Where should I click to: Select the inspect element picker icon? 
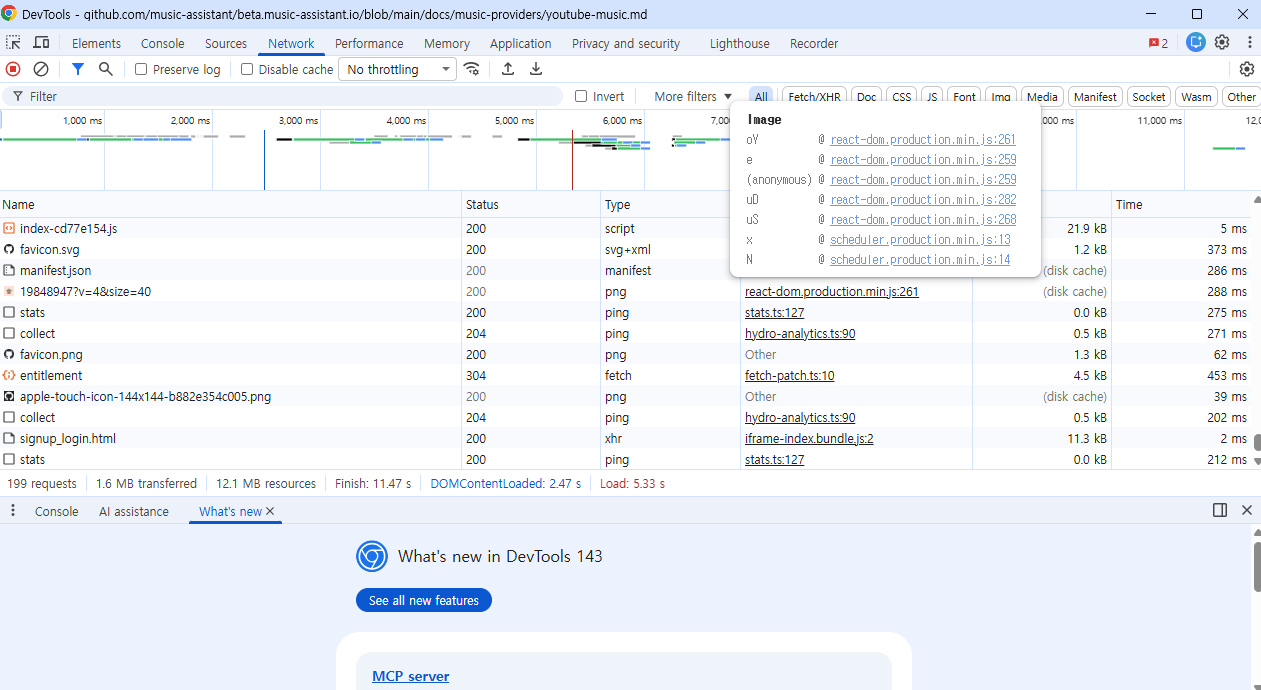(13, 43)
